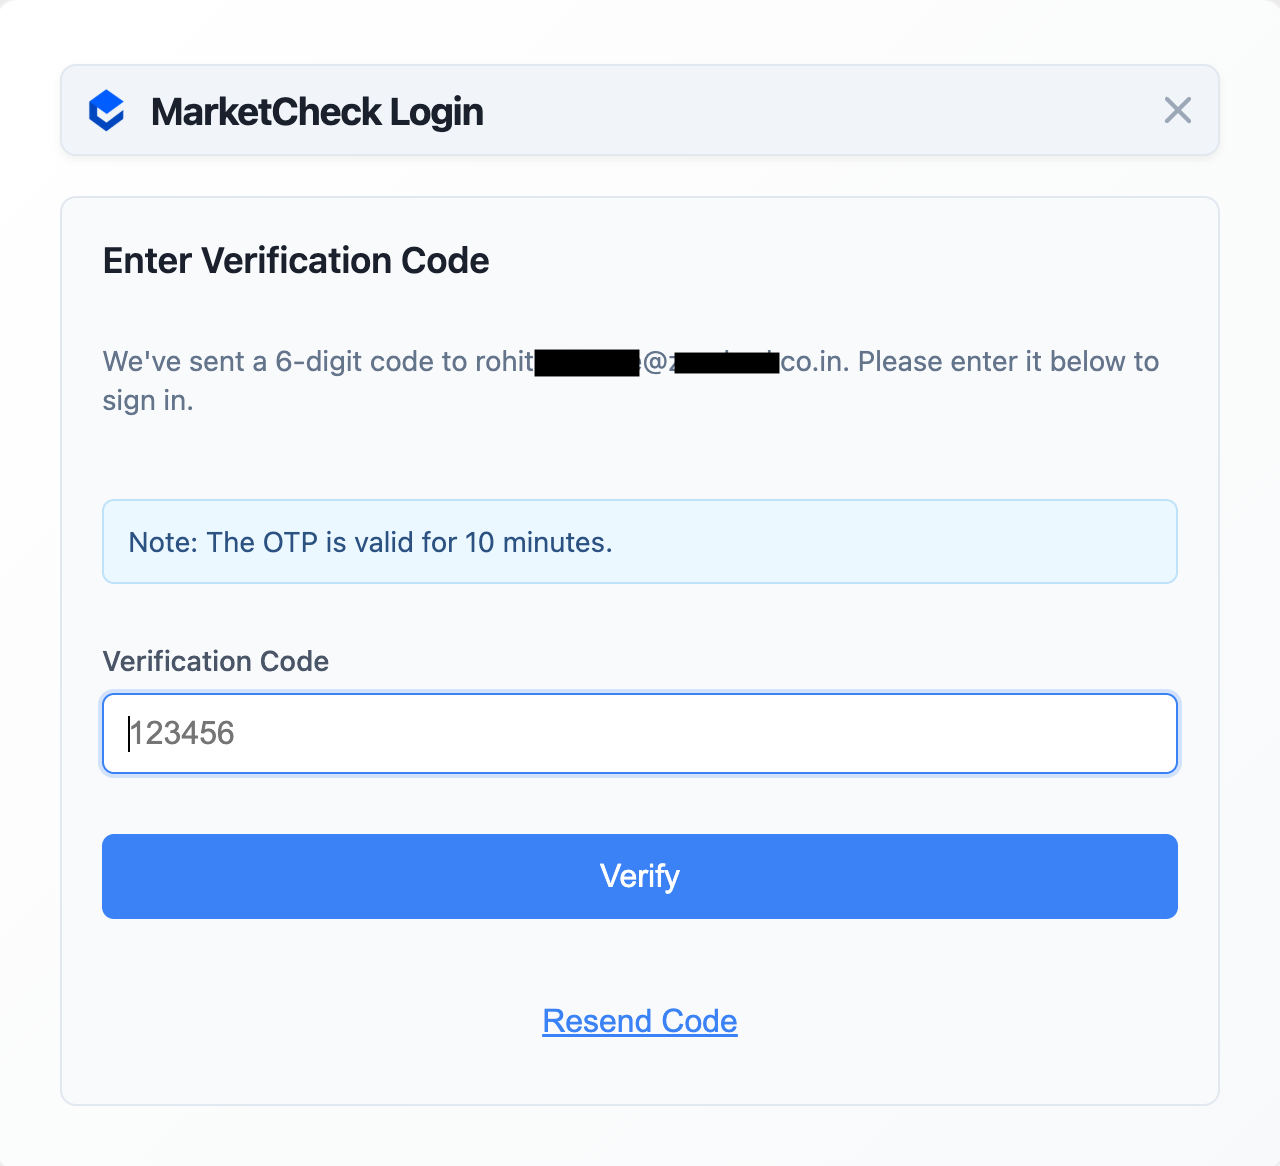
Task: Click the MarketCheck hexagon logo icon
Action: [x=107, y=111]
